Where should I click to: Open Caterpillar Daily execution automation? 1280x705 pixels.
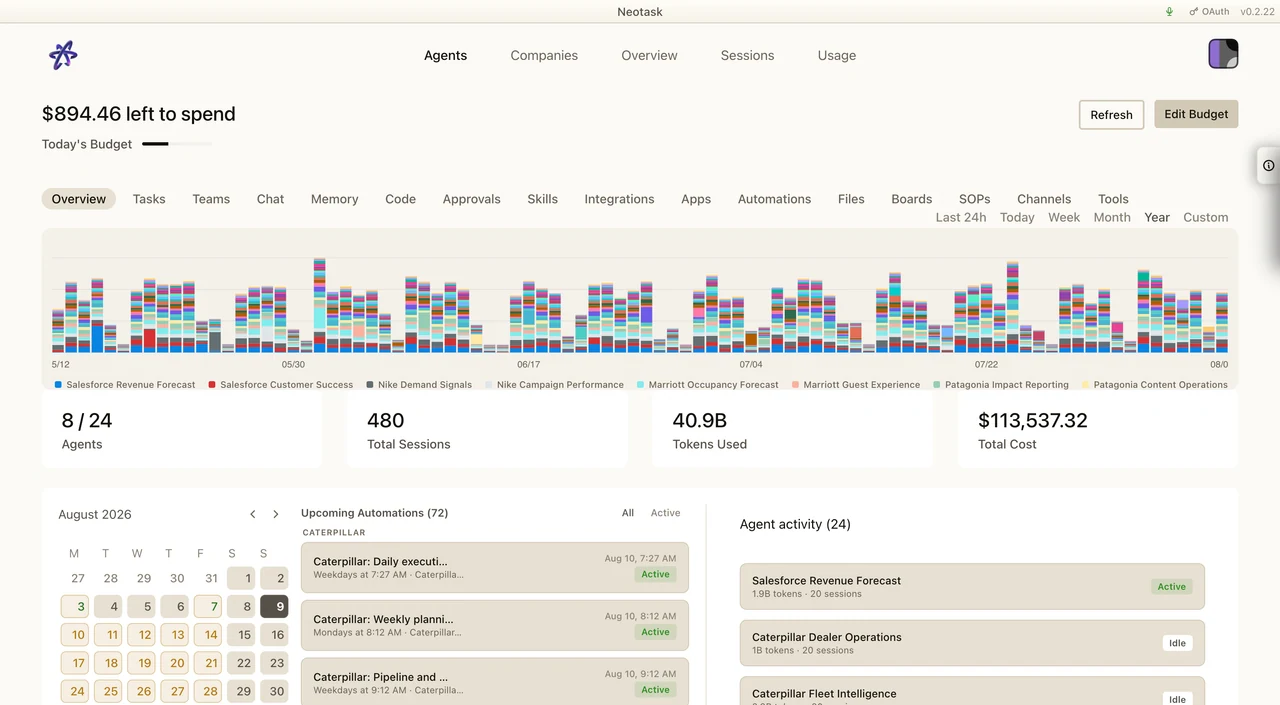click(495, 568)
